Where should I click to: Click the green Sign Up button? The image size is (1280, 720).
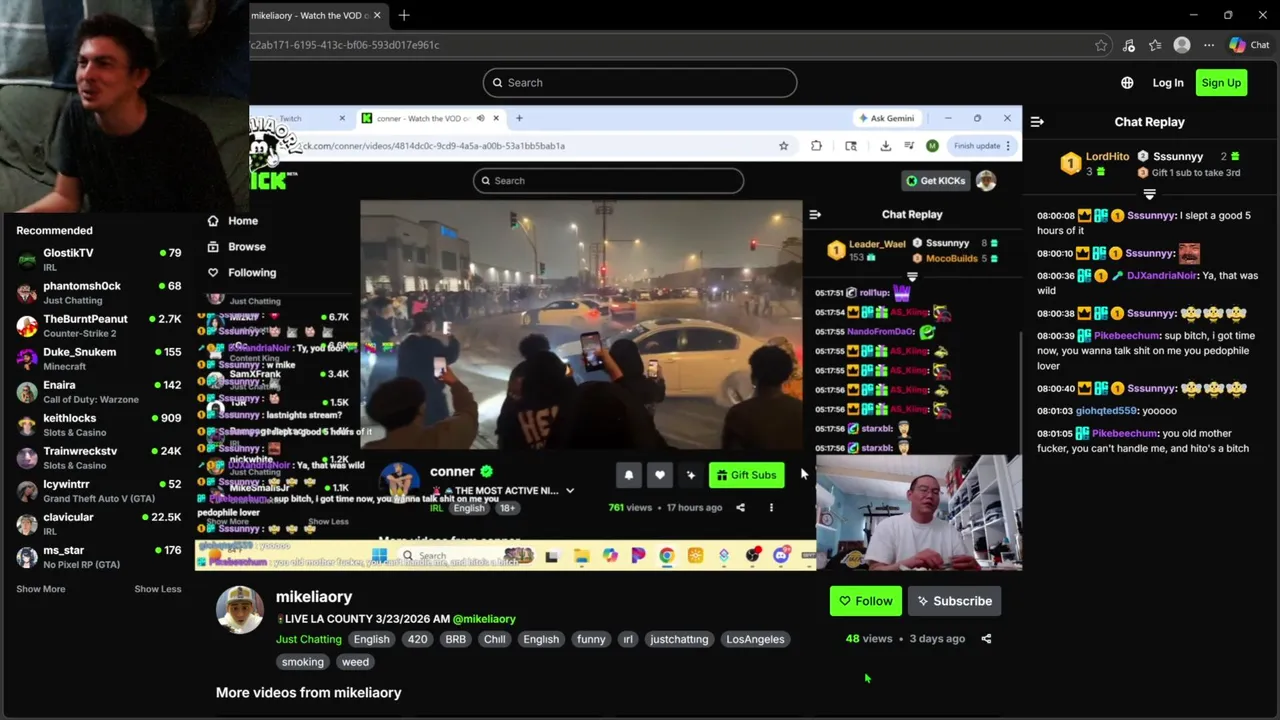point(1221,83)
